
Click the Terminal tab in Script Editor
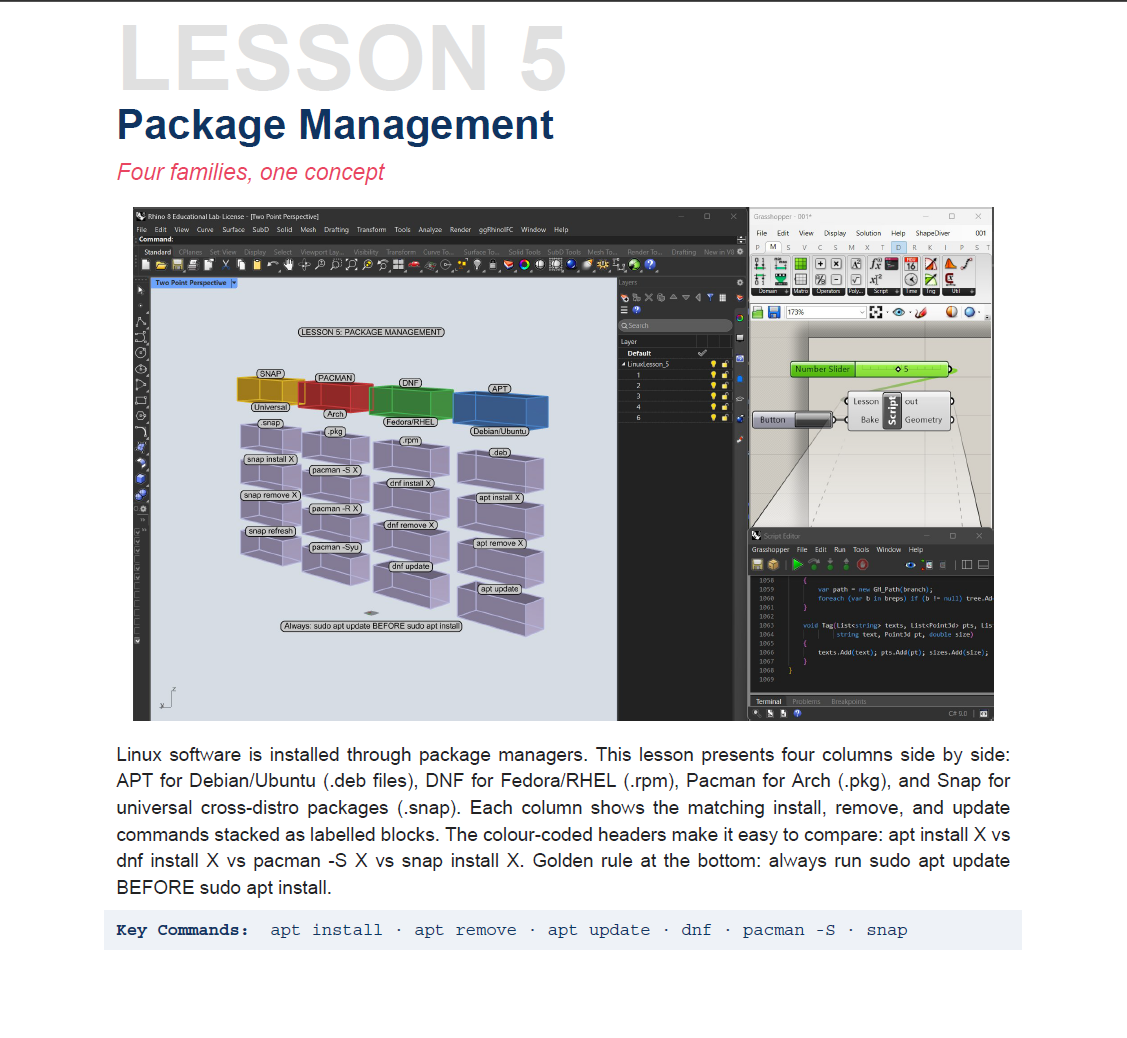click(x=768, y=701)
